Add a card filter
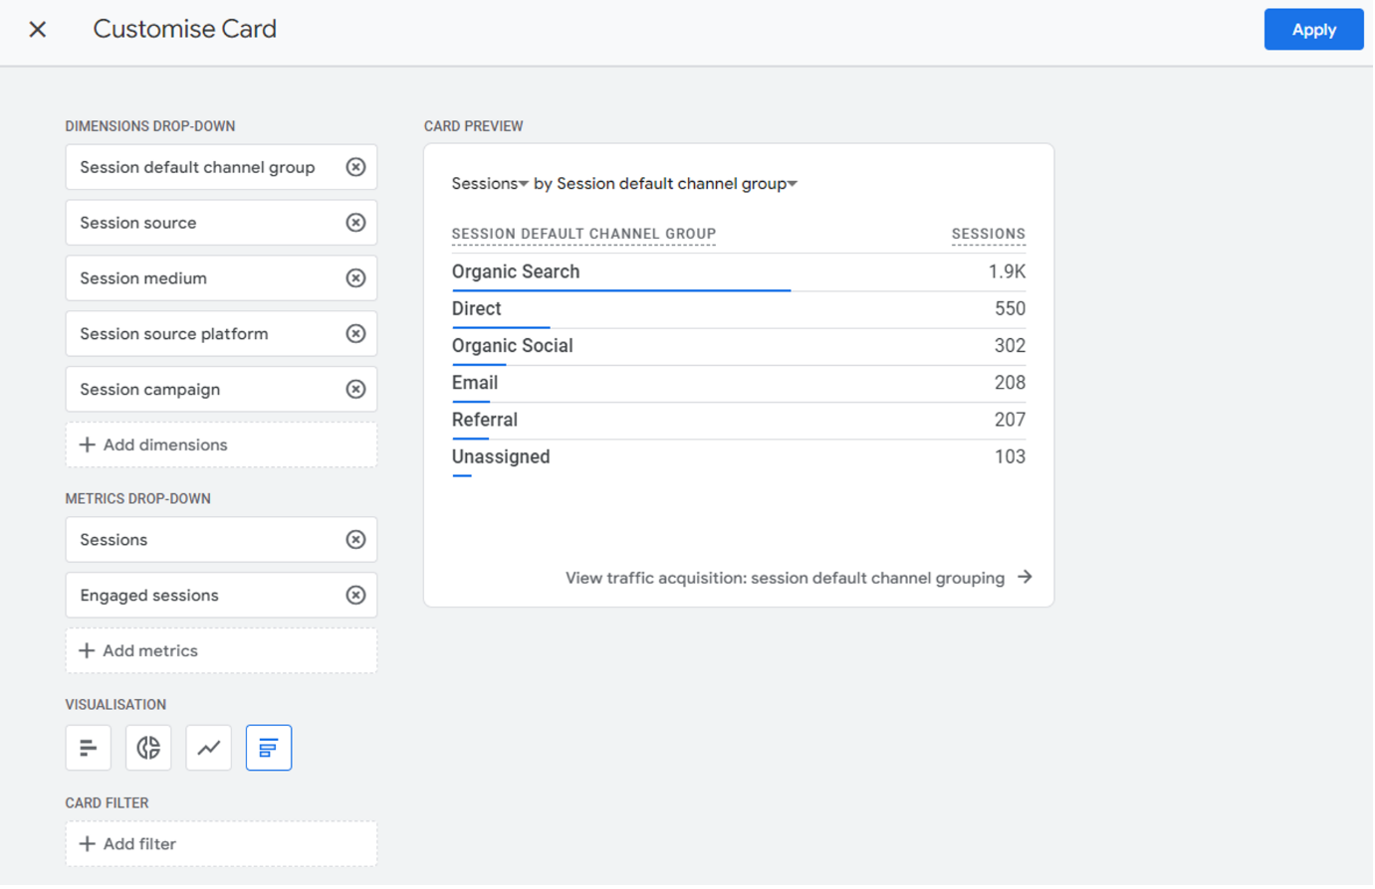Image resolution: width=1375 pixels, height=889 pixels. point(221,844)
